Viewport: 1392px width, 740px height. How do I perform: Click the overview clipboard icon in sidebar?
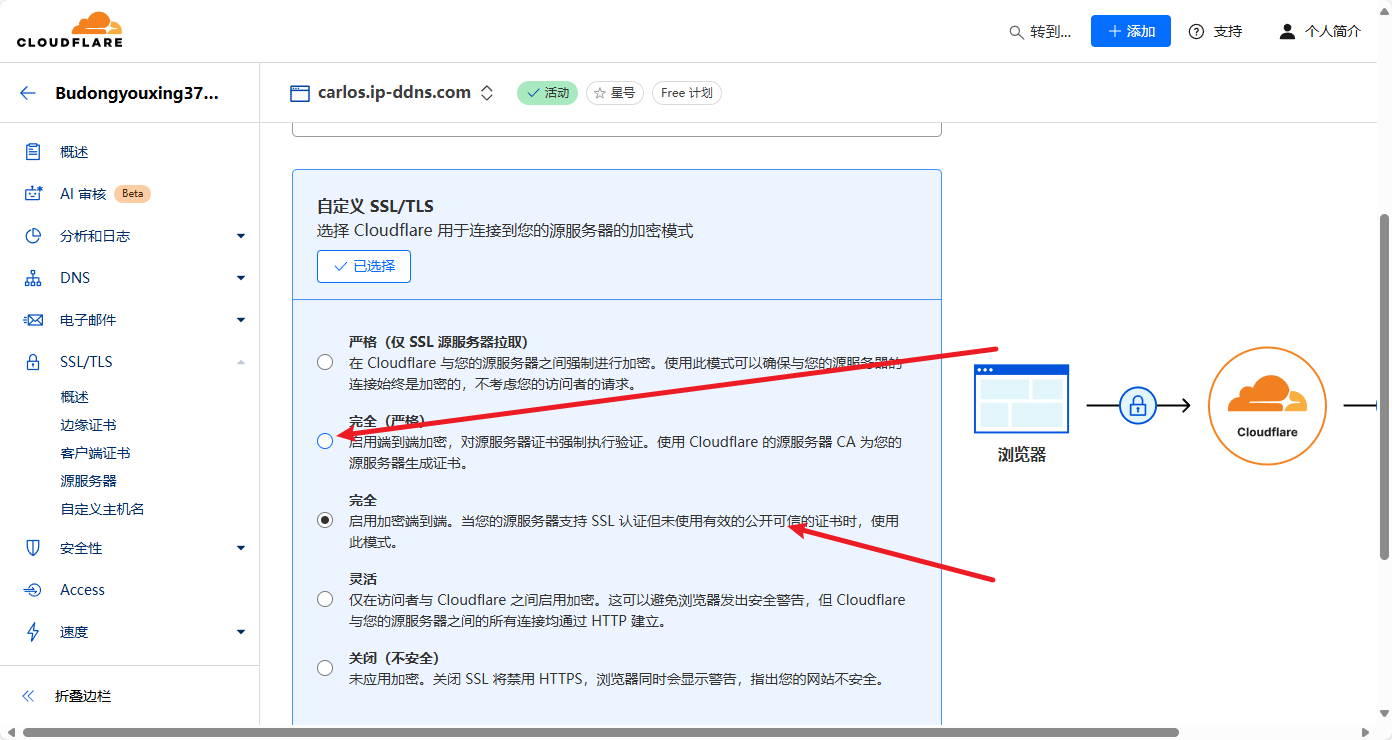(33, 152)
